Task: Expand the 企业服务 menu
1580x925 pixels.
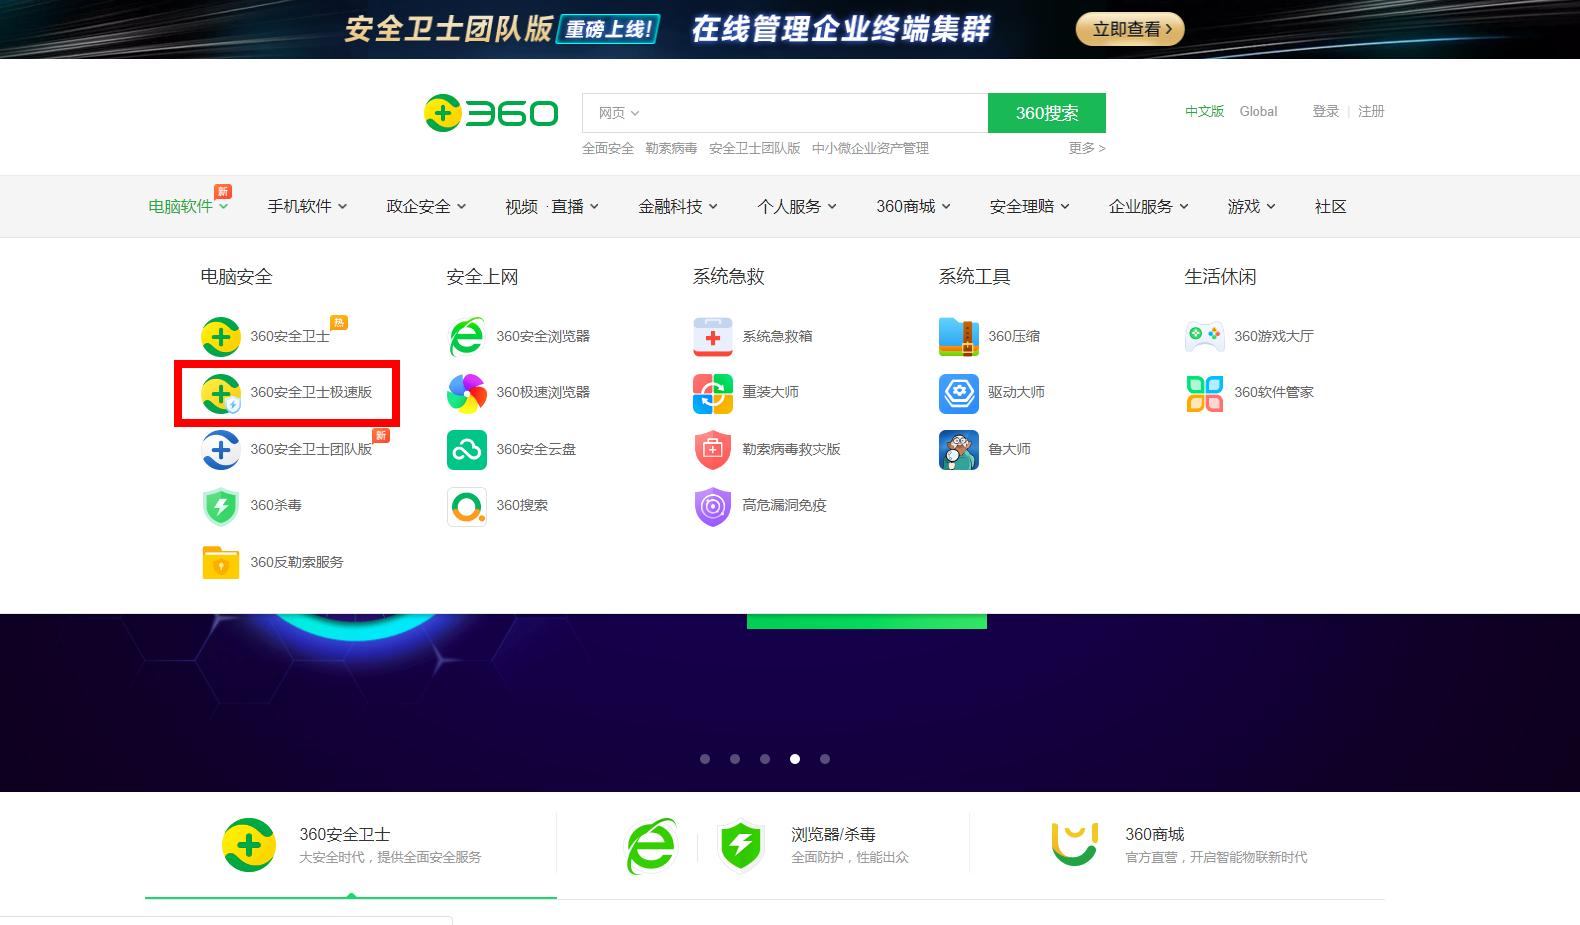Action: (x=1149, y=206)
